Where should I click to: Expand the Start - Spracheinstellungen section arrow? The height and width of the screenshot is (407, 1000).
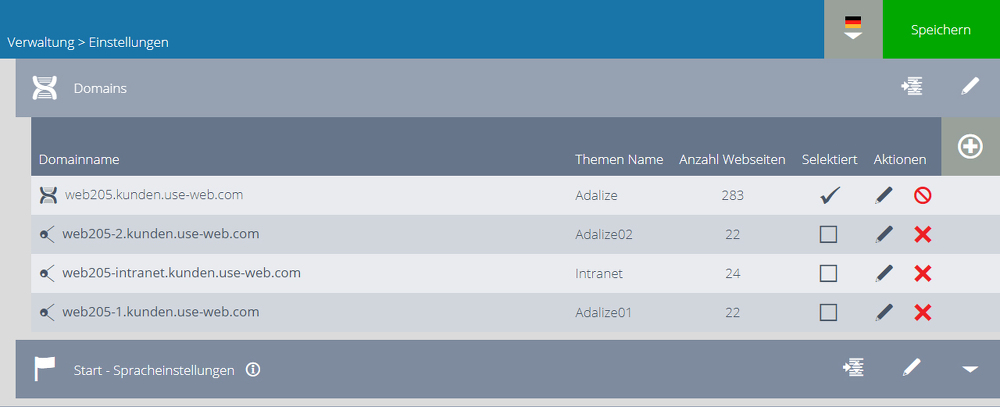(x=970, y=369)
